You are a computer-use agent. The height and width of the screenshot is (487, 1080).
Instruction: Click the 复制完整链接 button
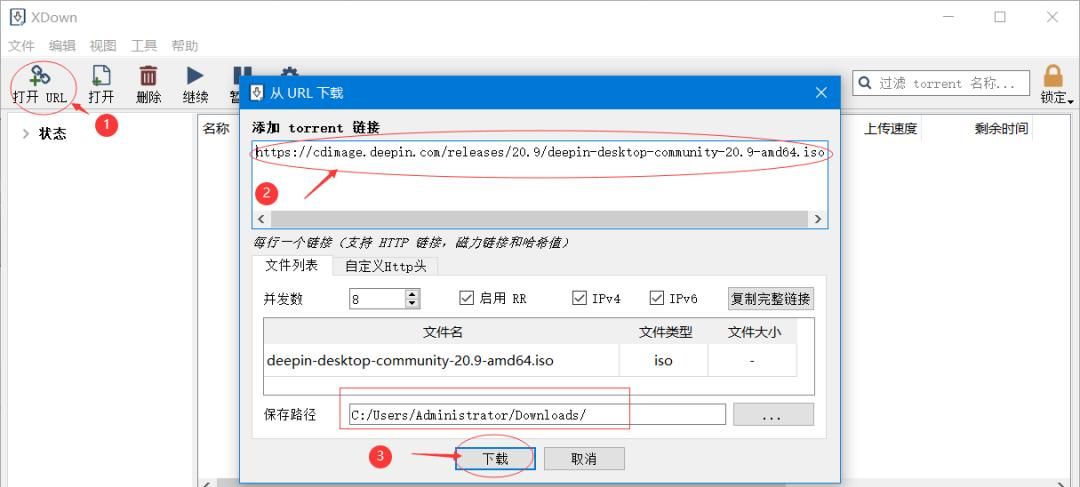click(771, 298)
